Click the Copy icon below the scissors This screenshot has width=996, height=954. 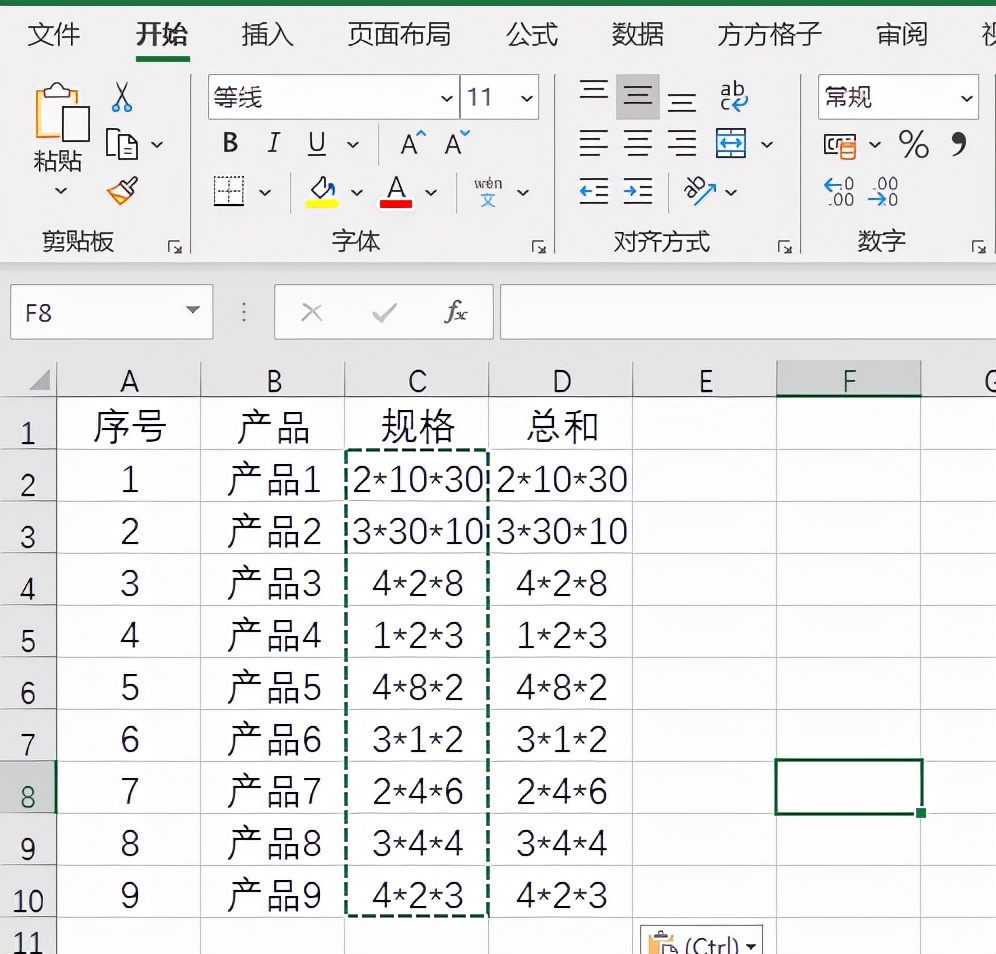[122, 143]
